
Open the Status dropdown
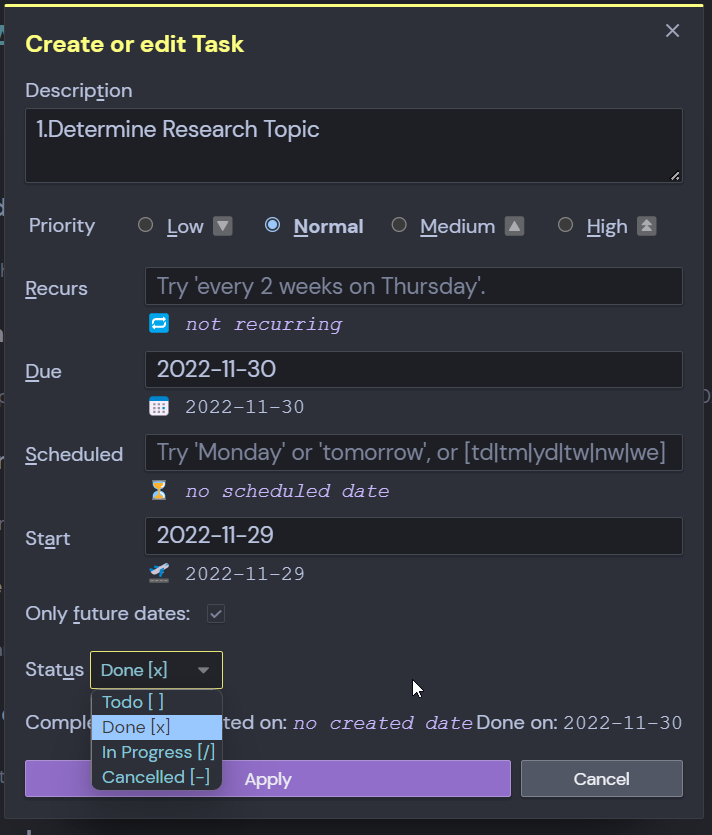click(x=155, y=670)
